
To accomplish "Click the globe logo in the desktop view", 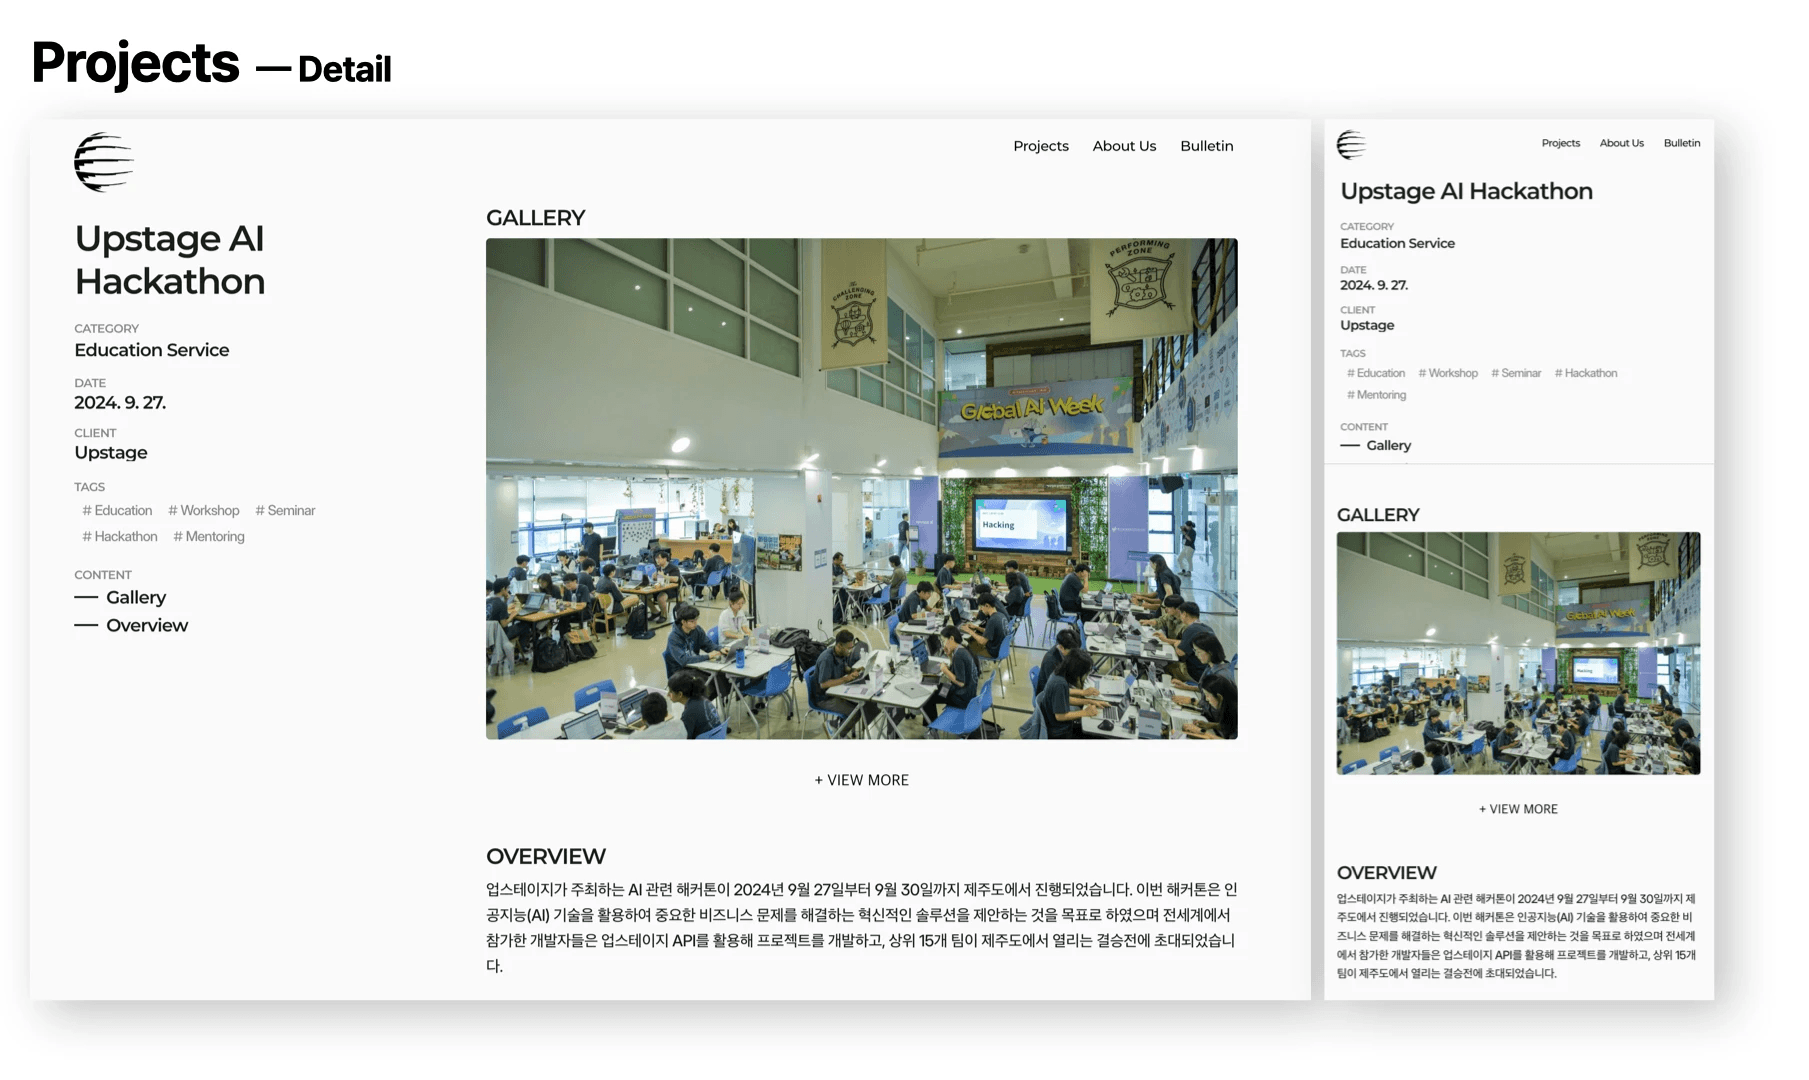I will [104, 162].
